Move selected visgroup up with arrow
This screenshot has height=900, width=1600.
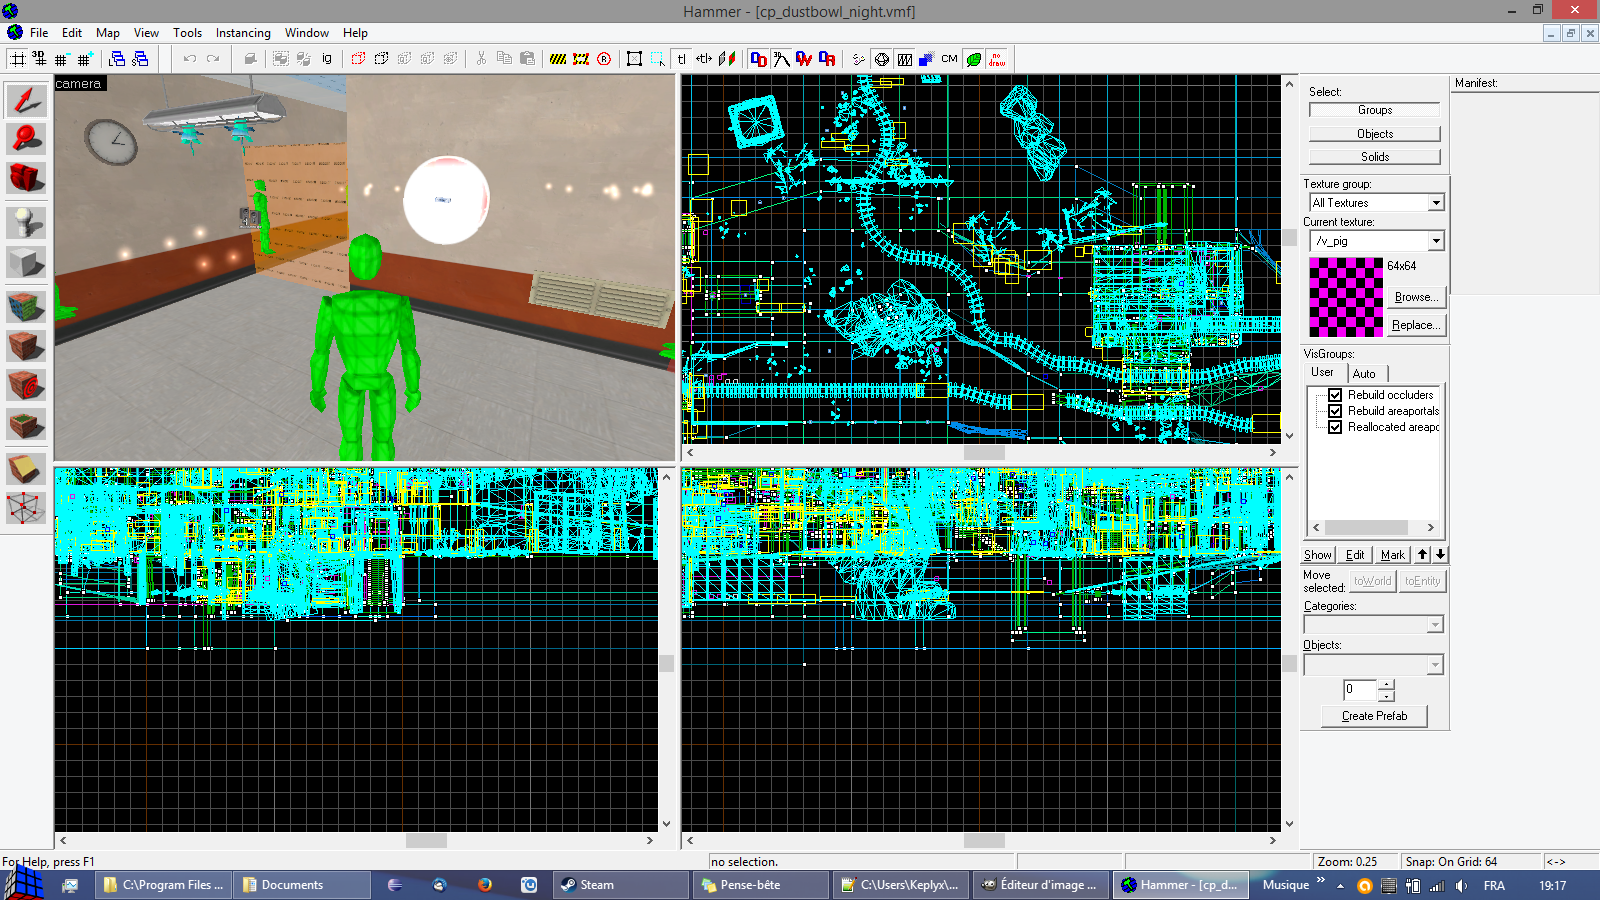[x=1422, y=555]
